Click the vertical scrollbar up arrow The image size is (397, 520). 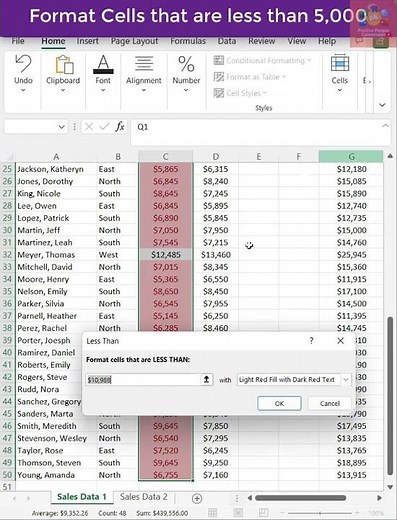[390, 156]
